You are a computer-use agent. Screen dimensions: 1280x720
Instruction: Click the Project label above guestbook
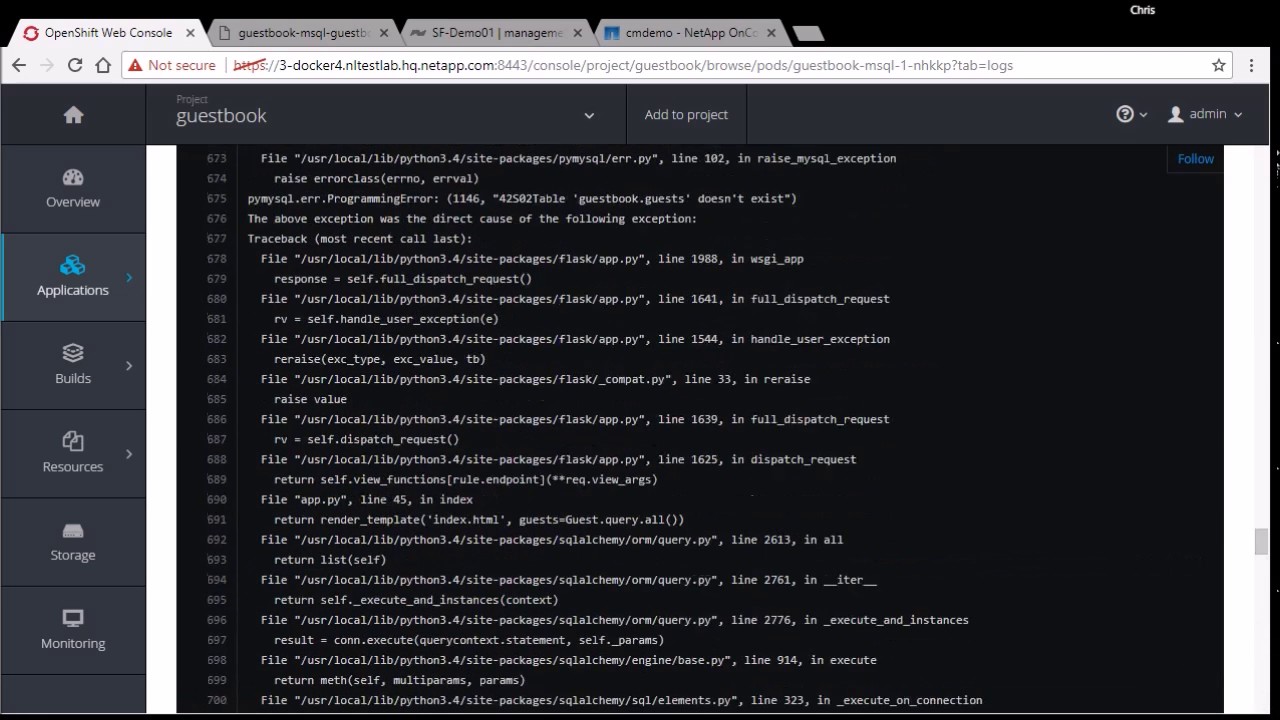coord(192,99)
